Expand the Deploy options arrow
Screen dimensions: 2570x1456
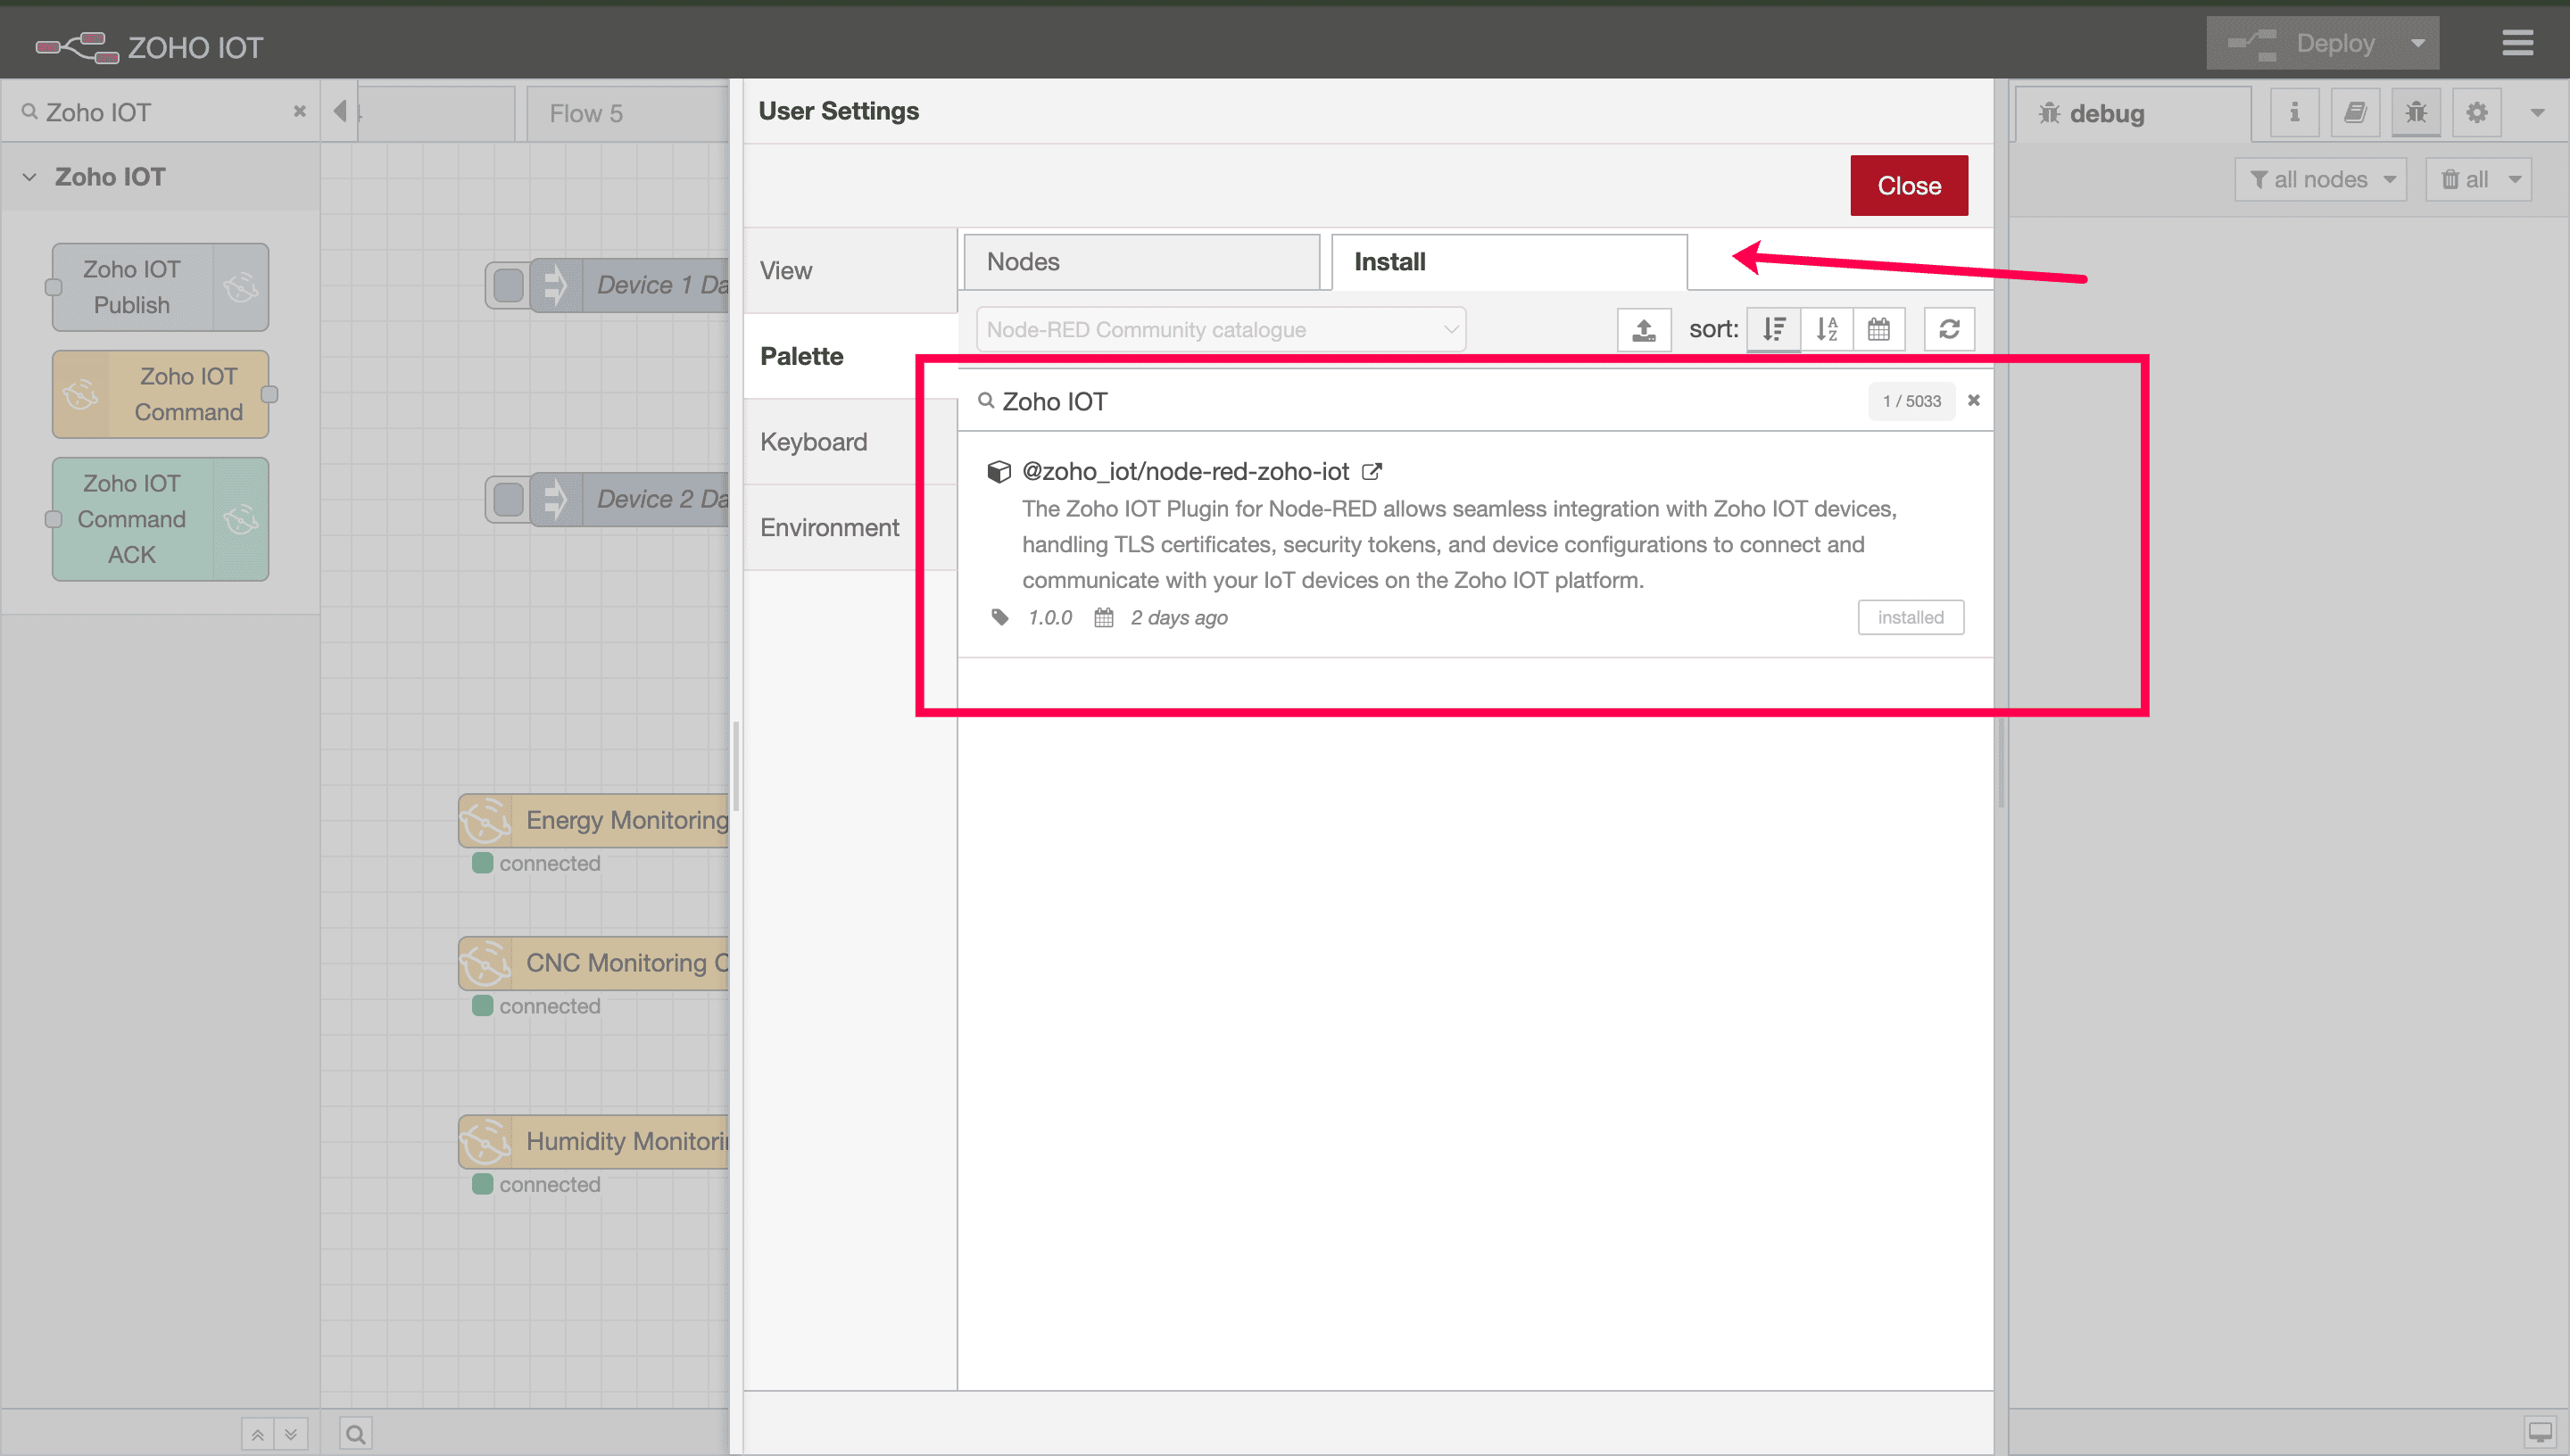[x=2417, y=43]
